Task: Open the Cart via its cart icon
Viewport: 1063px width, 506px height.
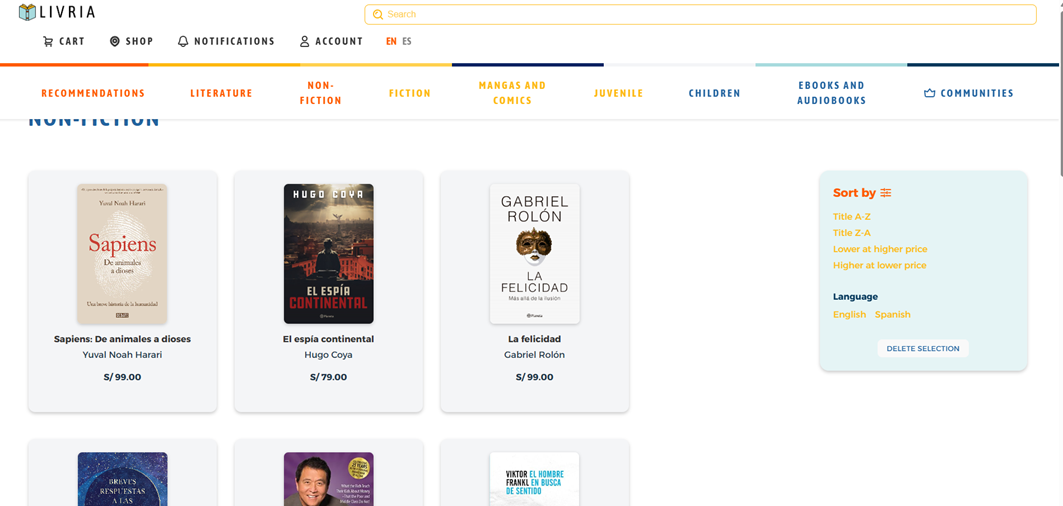Action: [x=47, y=41]
